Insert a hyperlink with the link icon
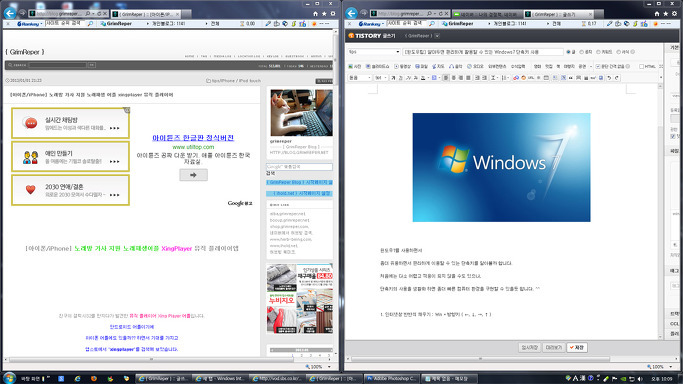 516,78
